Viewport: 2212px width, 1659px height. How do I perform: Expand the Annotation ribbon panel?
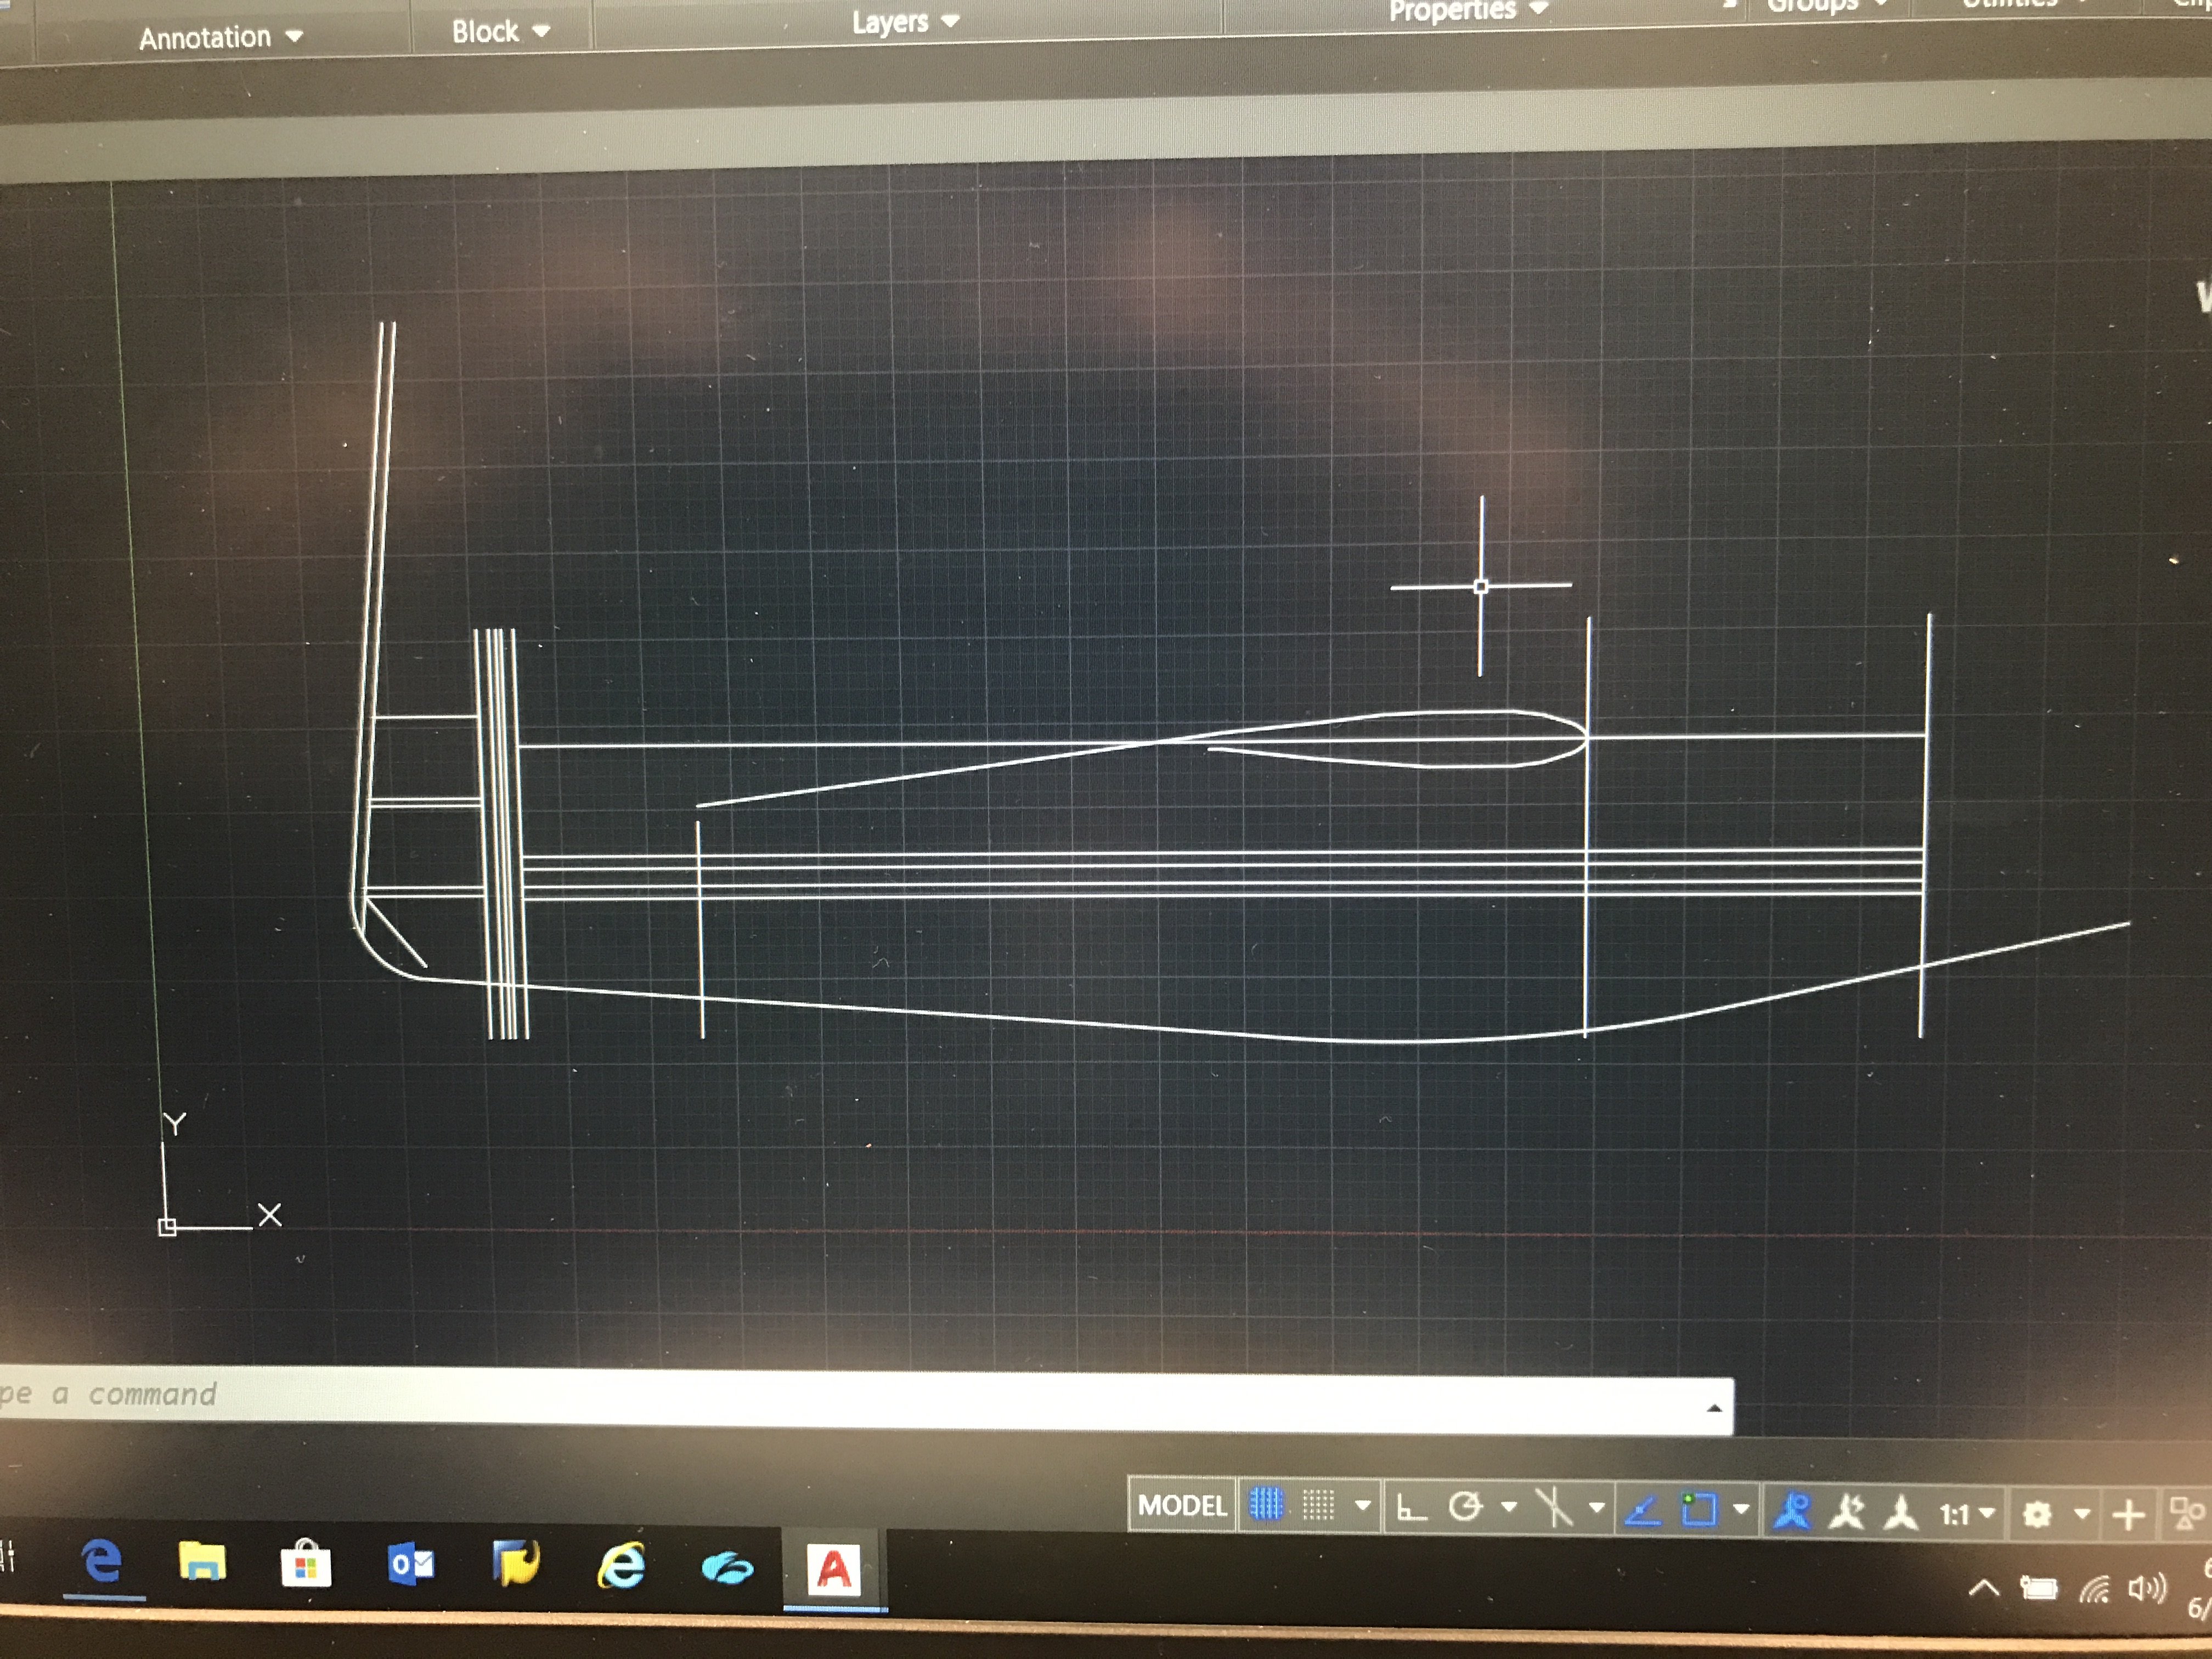tap(220, 38)
